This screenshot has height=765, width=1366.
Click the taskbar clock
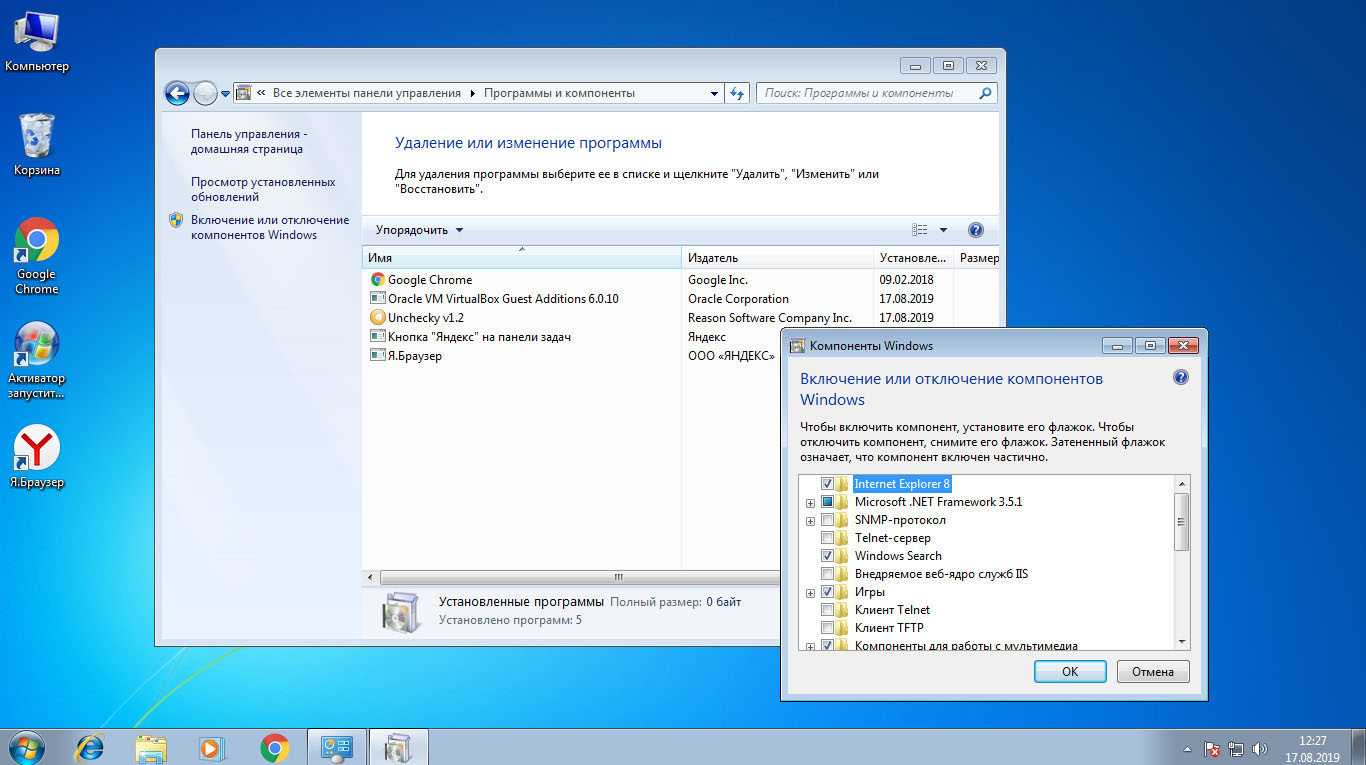(1313, 748)
